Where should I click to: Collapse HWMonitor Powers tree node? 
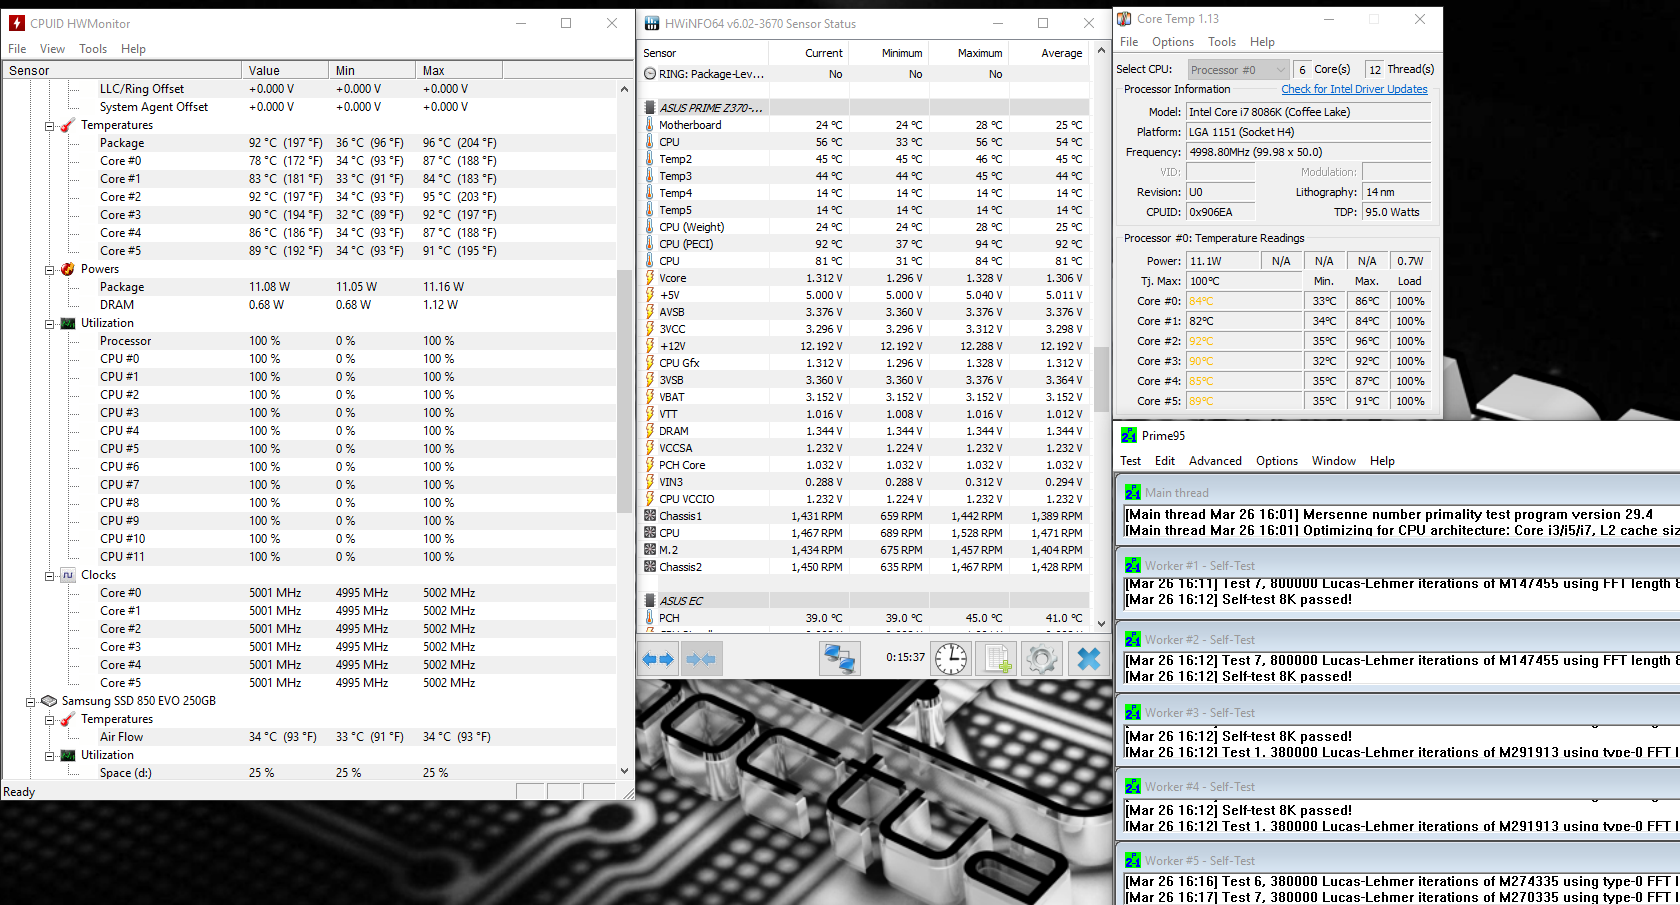click(49, 270)
